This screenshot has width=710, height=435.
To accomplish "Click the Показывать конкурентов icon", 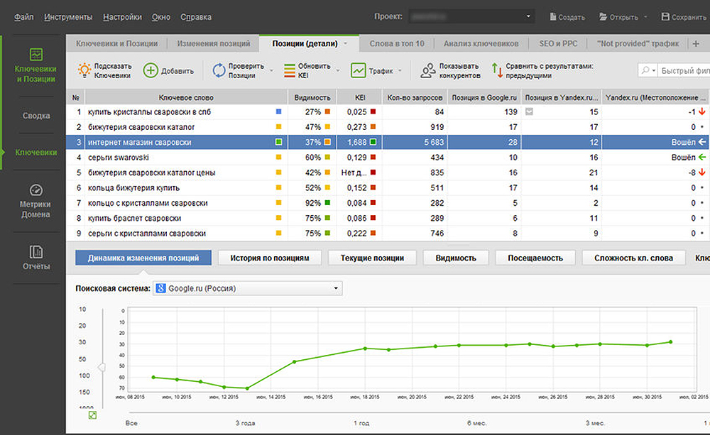I will click(x=429, y=71).
